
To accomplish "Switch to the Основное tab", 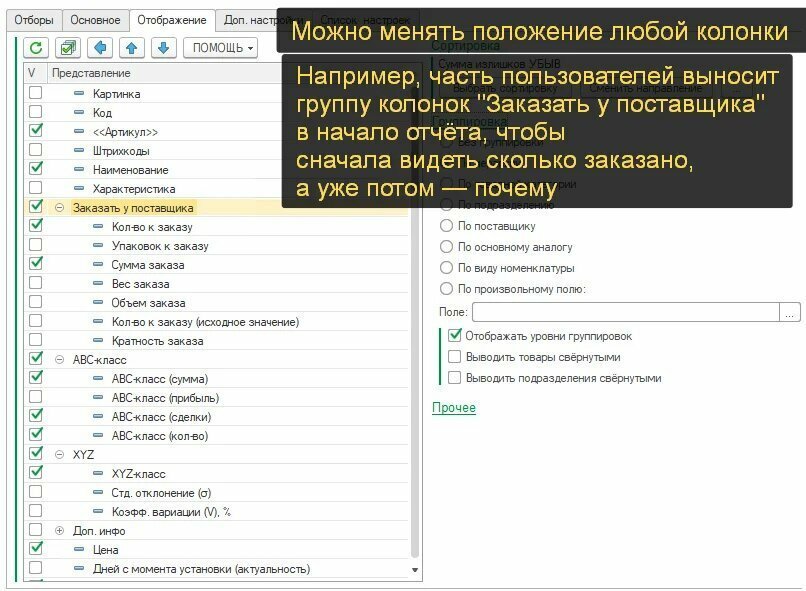I will (x=95, y=21).
